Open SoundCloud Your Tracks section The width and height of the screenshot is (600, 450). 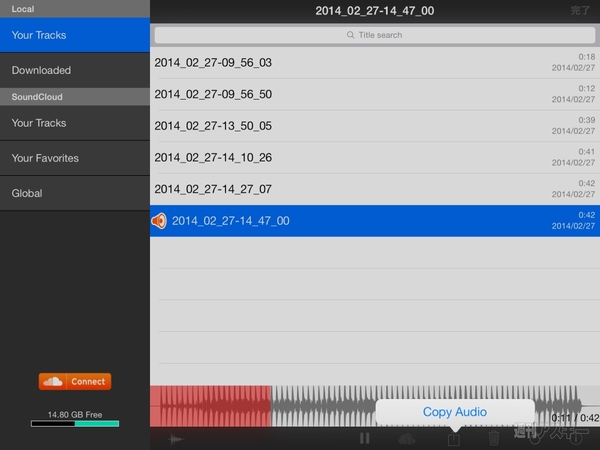pyautogui.click(x=75, y=123)
